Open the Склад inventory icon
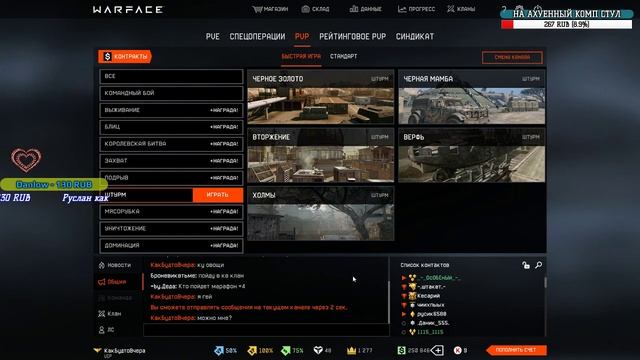The height and width of the screenshot is (360, 640). (305, 9)
